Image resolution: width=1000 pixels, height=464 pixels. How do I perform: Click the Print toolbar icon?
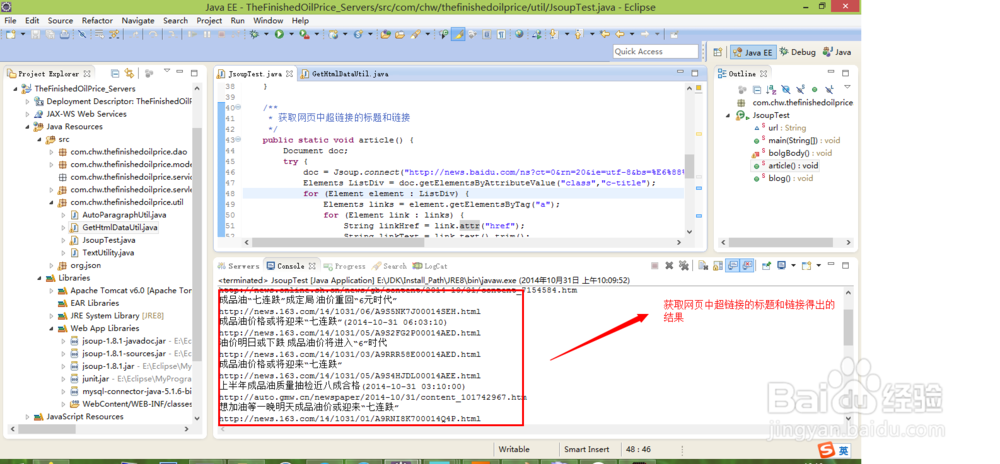[65, 34]
